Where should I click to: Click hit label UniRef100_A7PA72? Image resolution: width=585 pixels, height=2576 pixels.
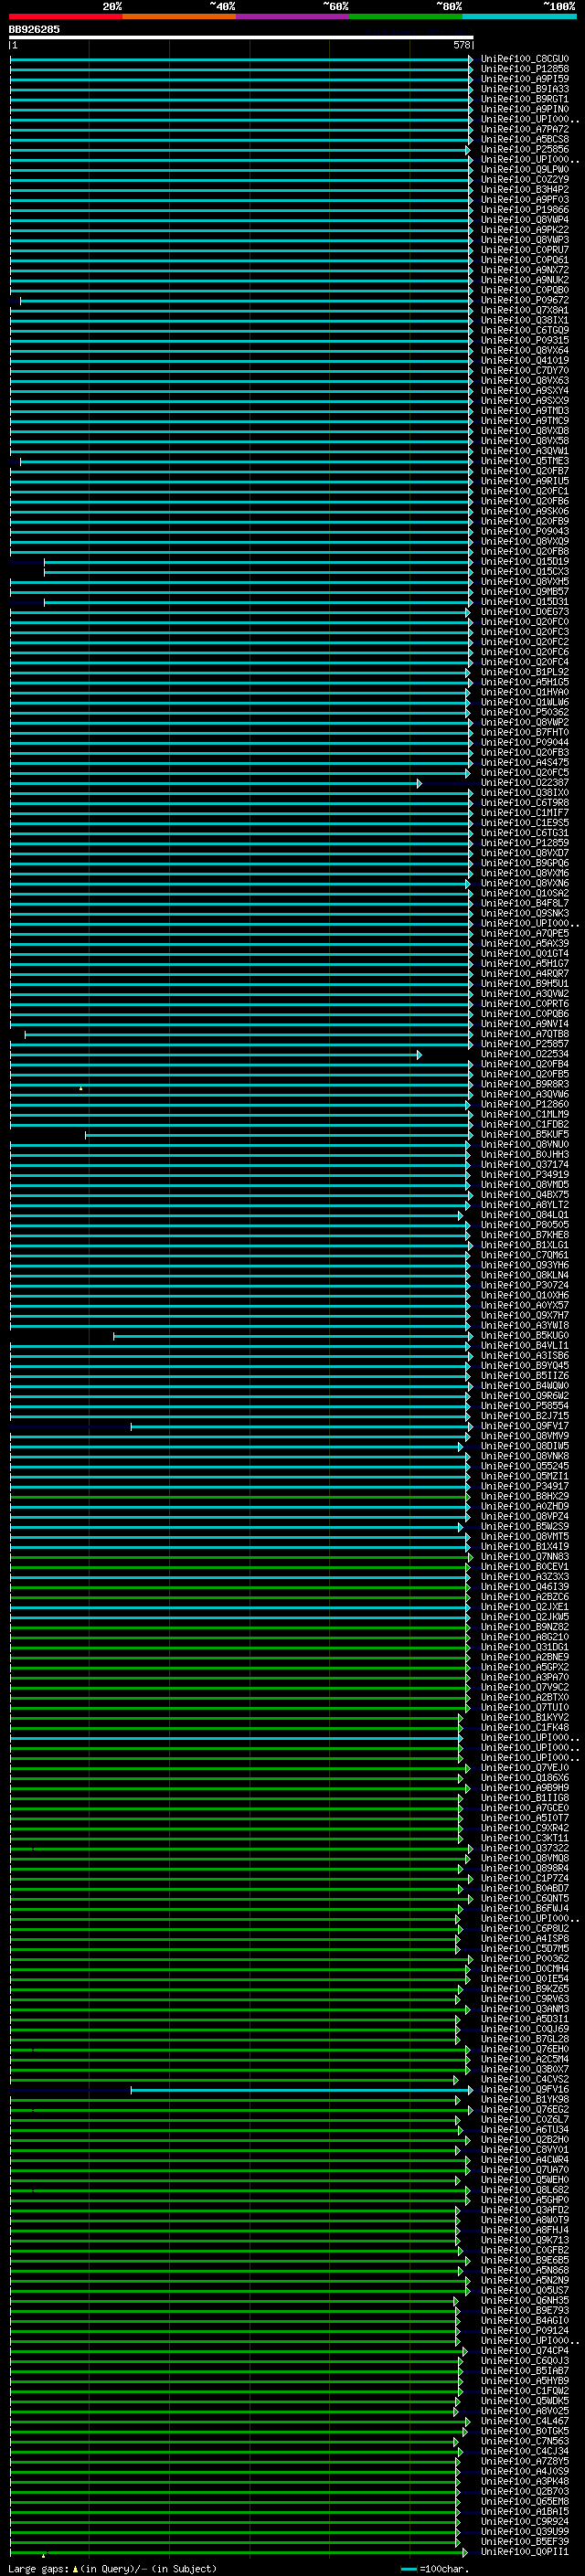tap(524, 129)
